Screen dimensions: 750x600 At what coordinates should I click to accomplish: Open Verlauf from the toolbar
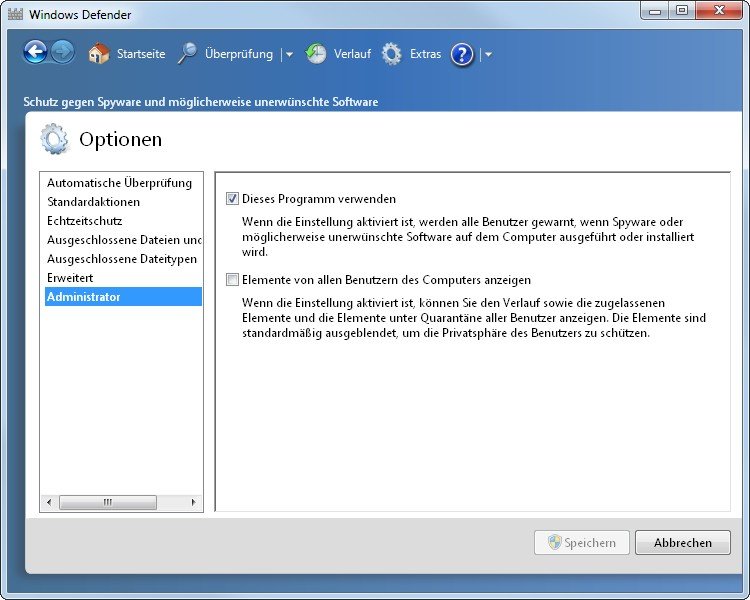click(x=352, y=54)
